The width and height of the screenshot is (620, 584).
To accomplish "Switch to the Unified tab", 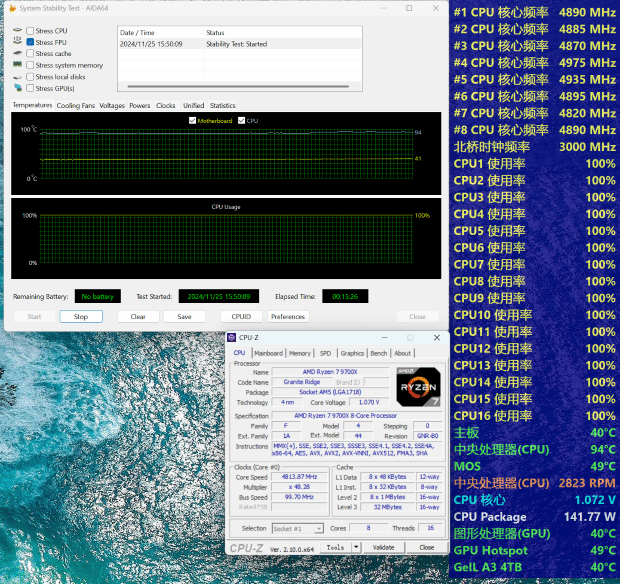I will point(194,106).
